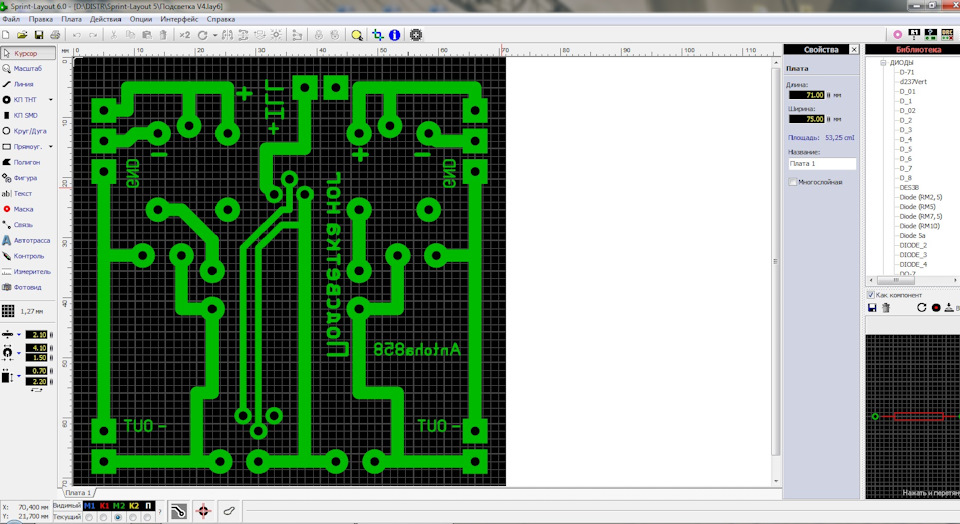Open the Опции menu
This screenshot has height=524, width=960.
(x=140, y=19)
